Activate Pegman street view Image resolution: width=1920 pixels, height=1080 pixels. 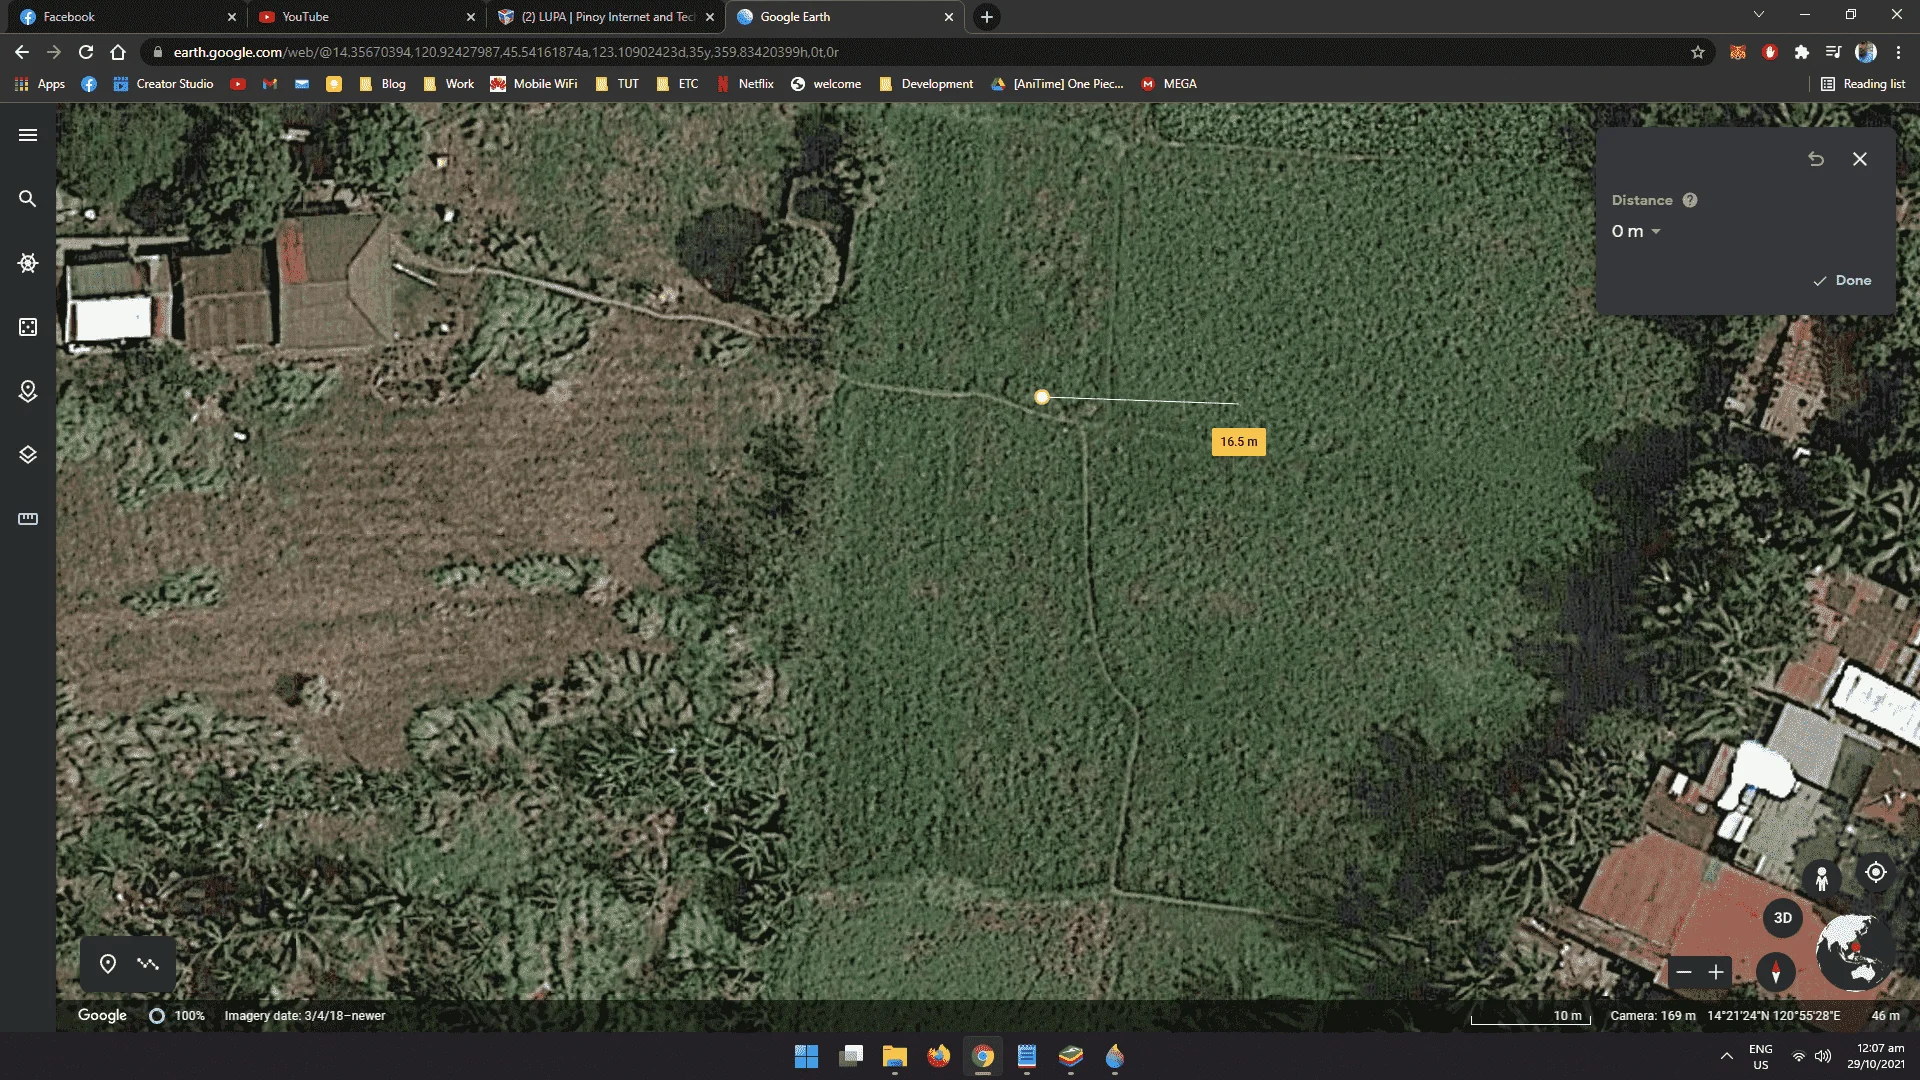pos(1822,878)
